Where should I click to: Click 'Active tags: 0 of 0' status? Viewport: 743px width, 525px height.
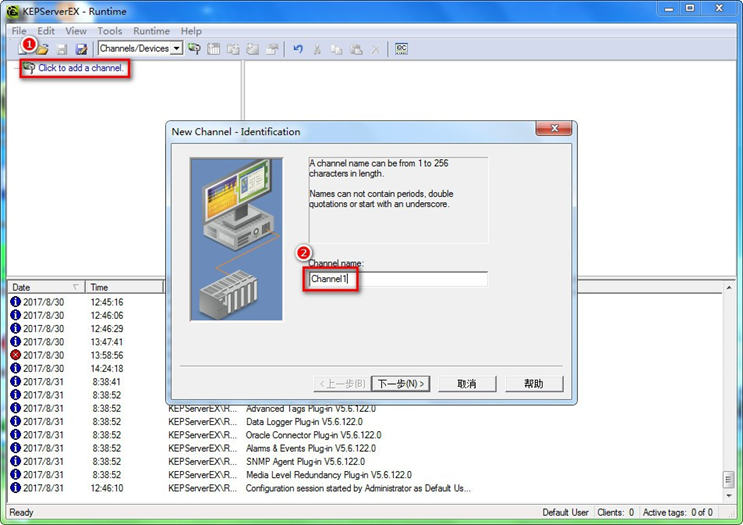(678, 512)
